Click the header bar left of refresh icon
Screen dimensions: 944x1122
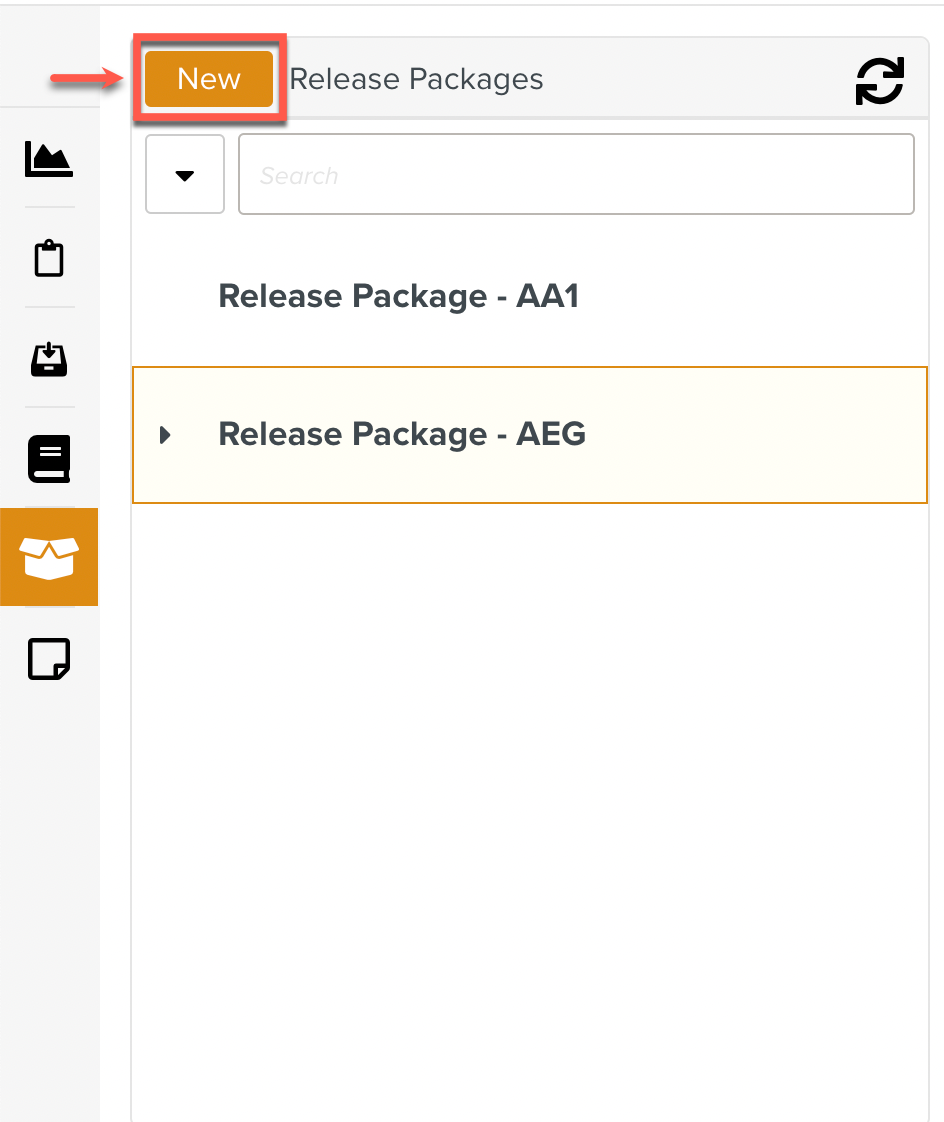(700, 80)
